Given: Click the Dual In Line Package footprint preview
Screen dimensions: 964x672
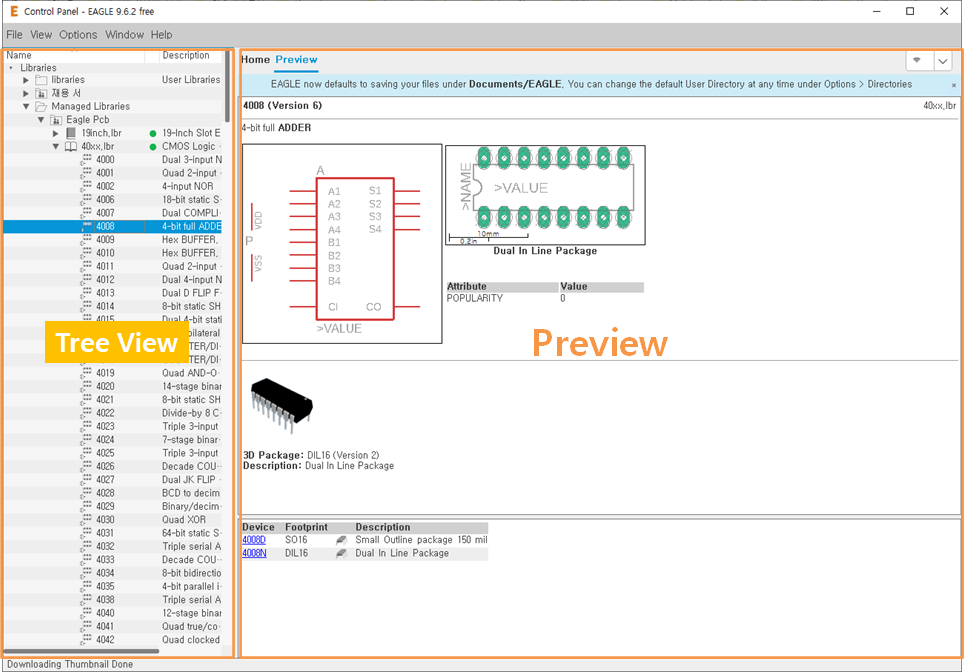Looking at the screenshot, I should tap(545, 195).
